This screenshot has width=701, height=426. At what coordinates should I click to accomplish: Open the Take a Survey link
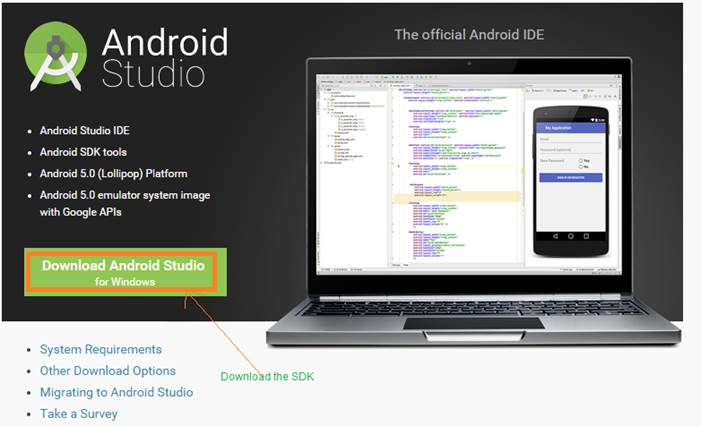(78, 413)
